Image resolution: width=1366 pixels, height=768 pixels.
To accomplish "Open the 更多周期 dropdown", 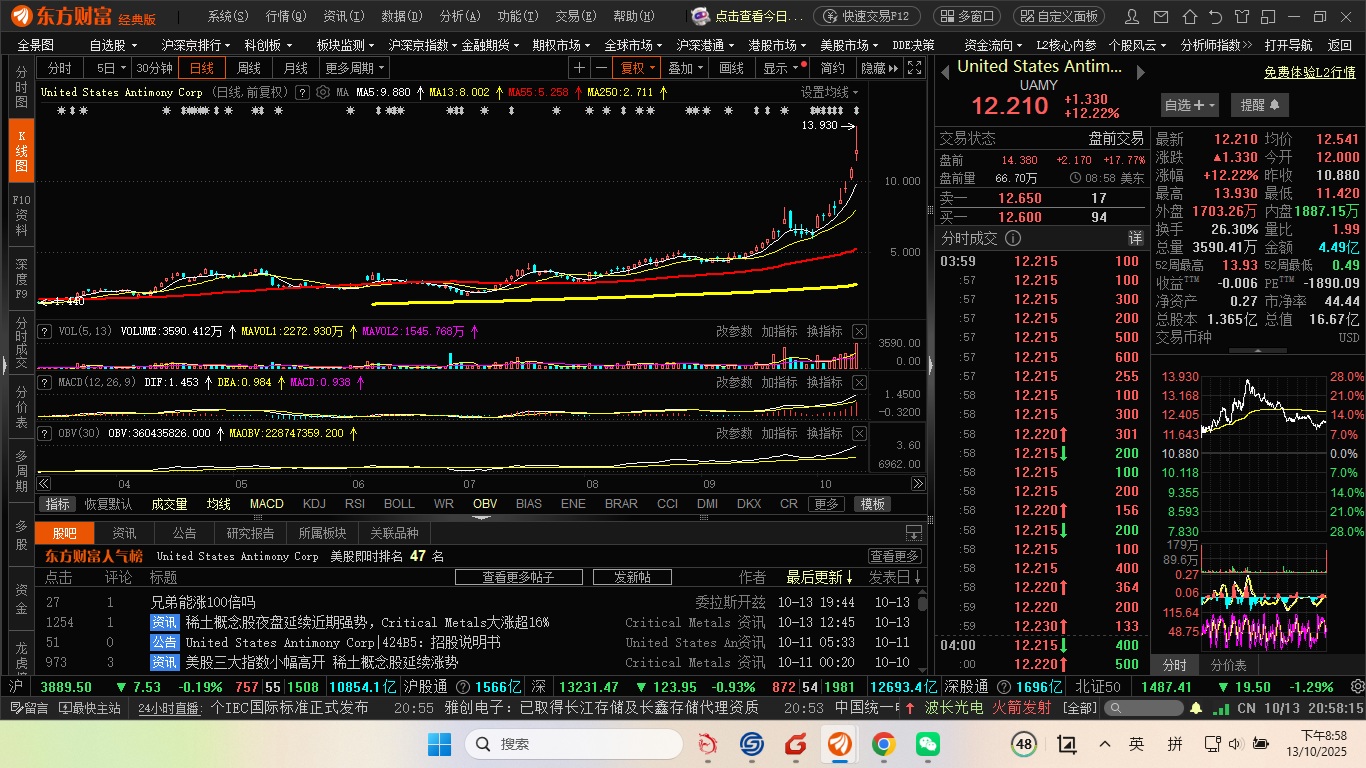I will pos(356,68).
